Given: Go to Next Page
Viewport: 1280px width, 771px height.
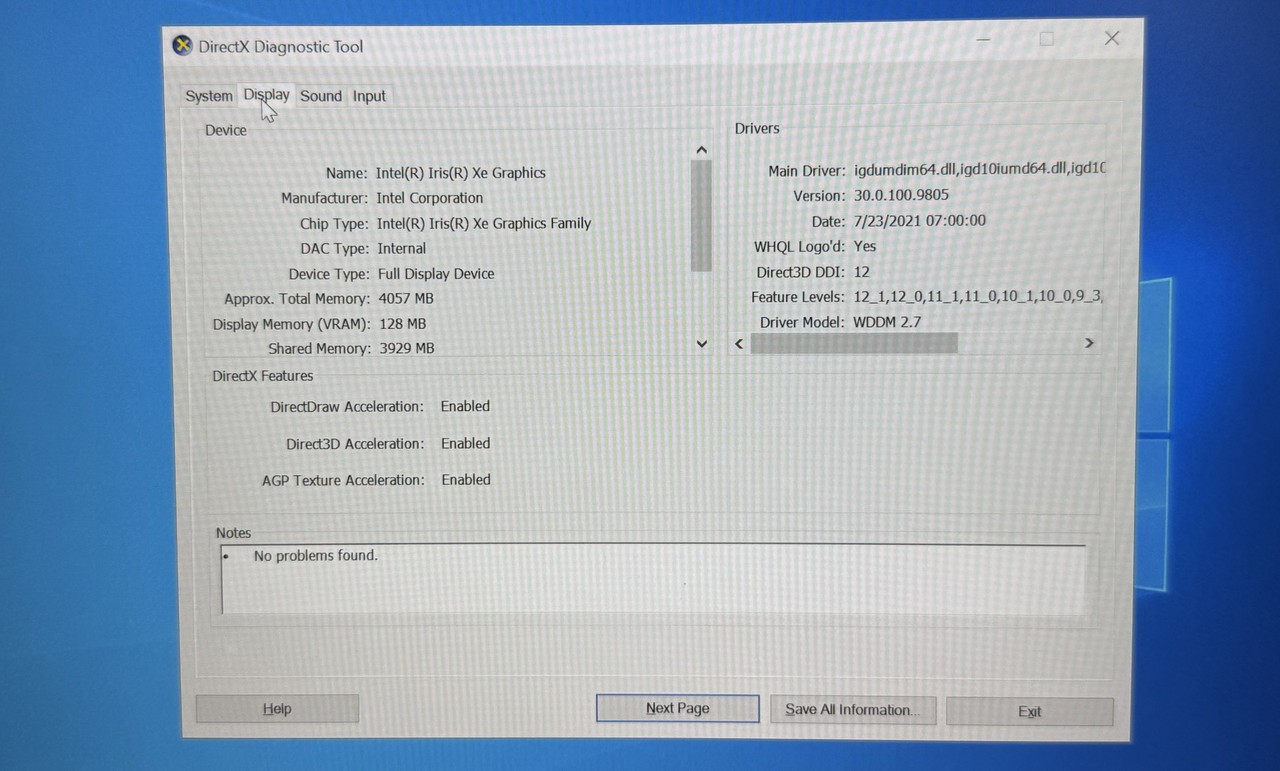Looking at the screenshot, I should (678, 708).
